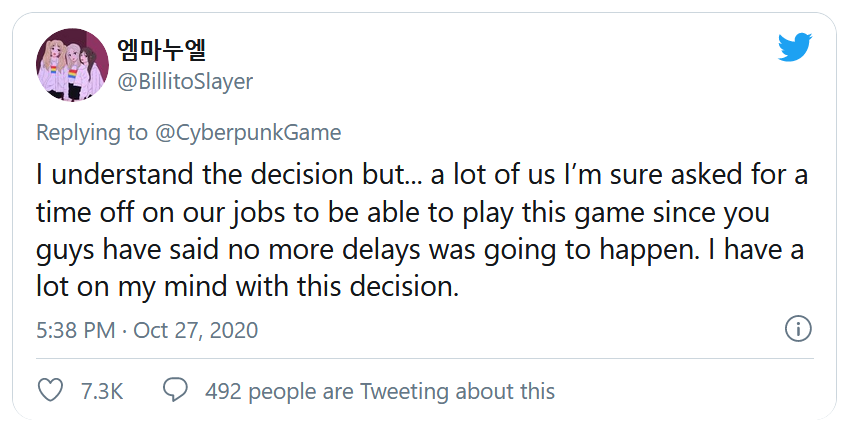Click the last line "lot on my mind"
Screen dimensions: 849x430
tap(247, 288)
